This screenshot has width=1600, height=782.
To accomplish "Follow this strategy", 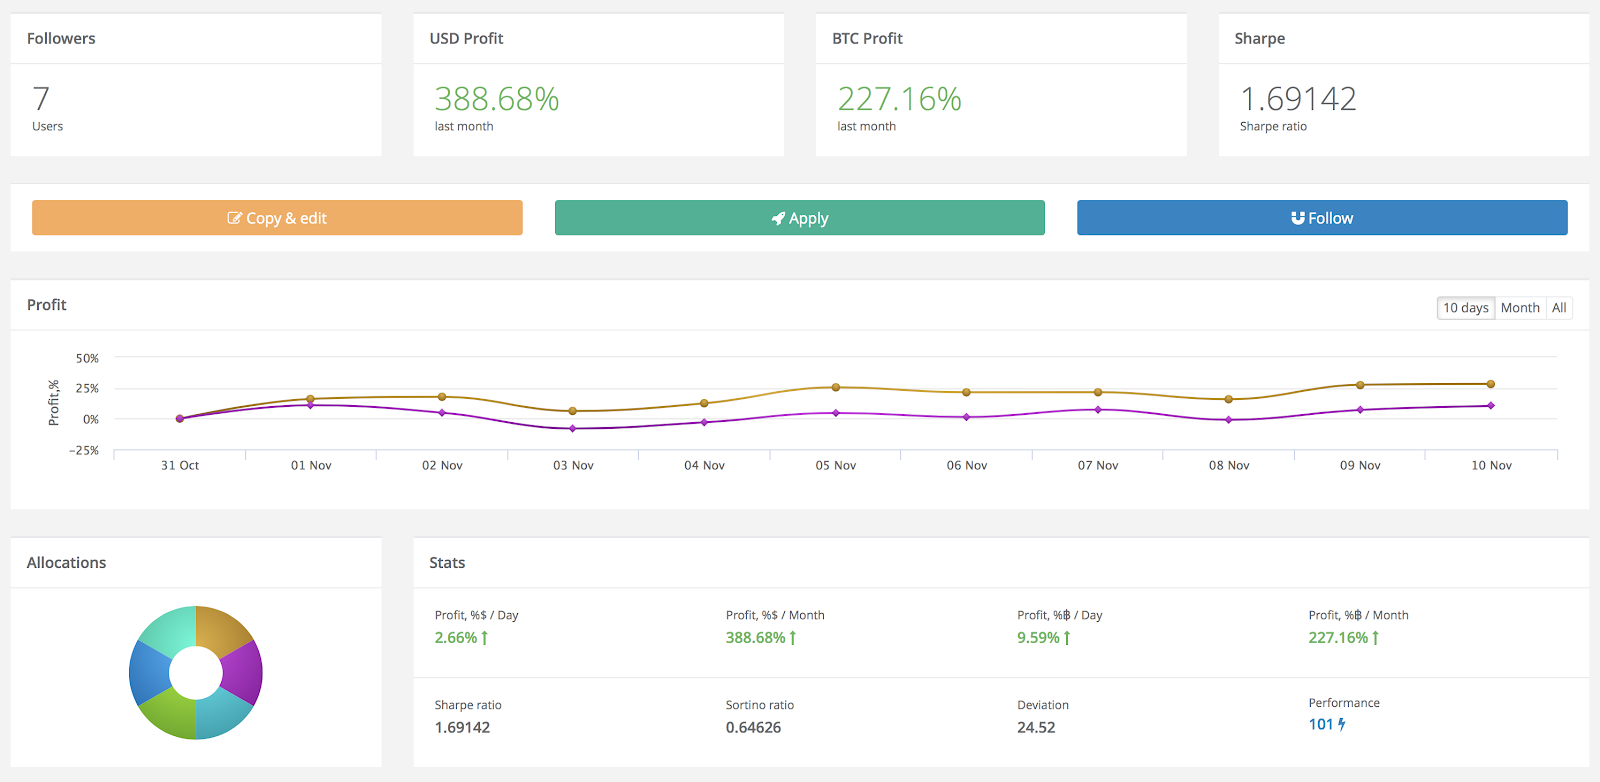I will point(1322,218).
